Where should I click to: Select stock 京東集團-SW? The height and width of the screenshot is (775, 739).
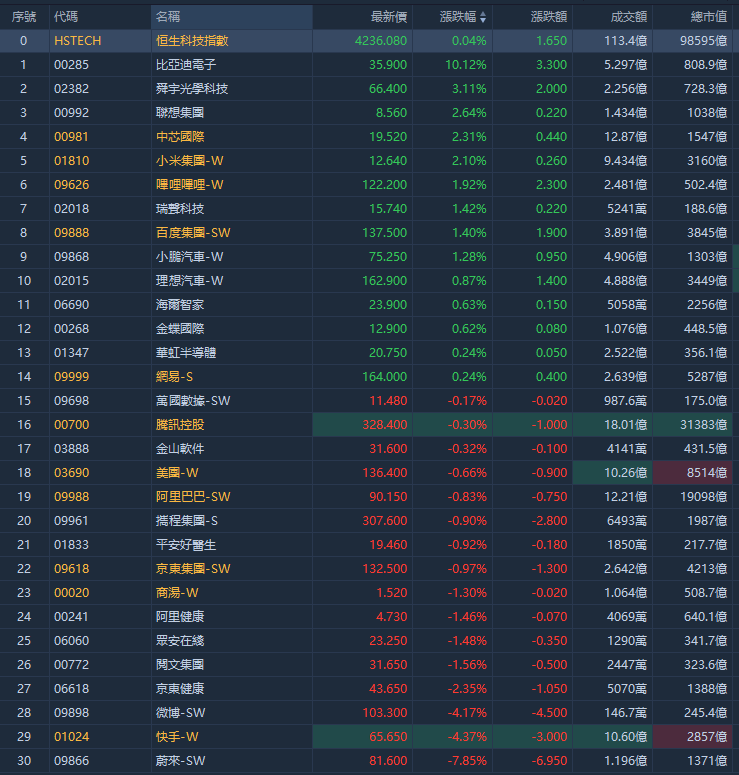(x=193, y=568)
